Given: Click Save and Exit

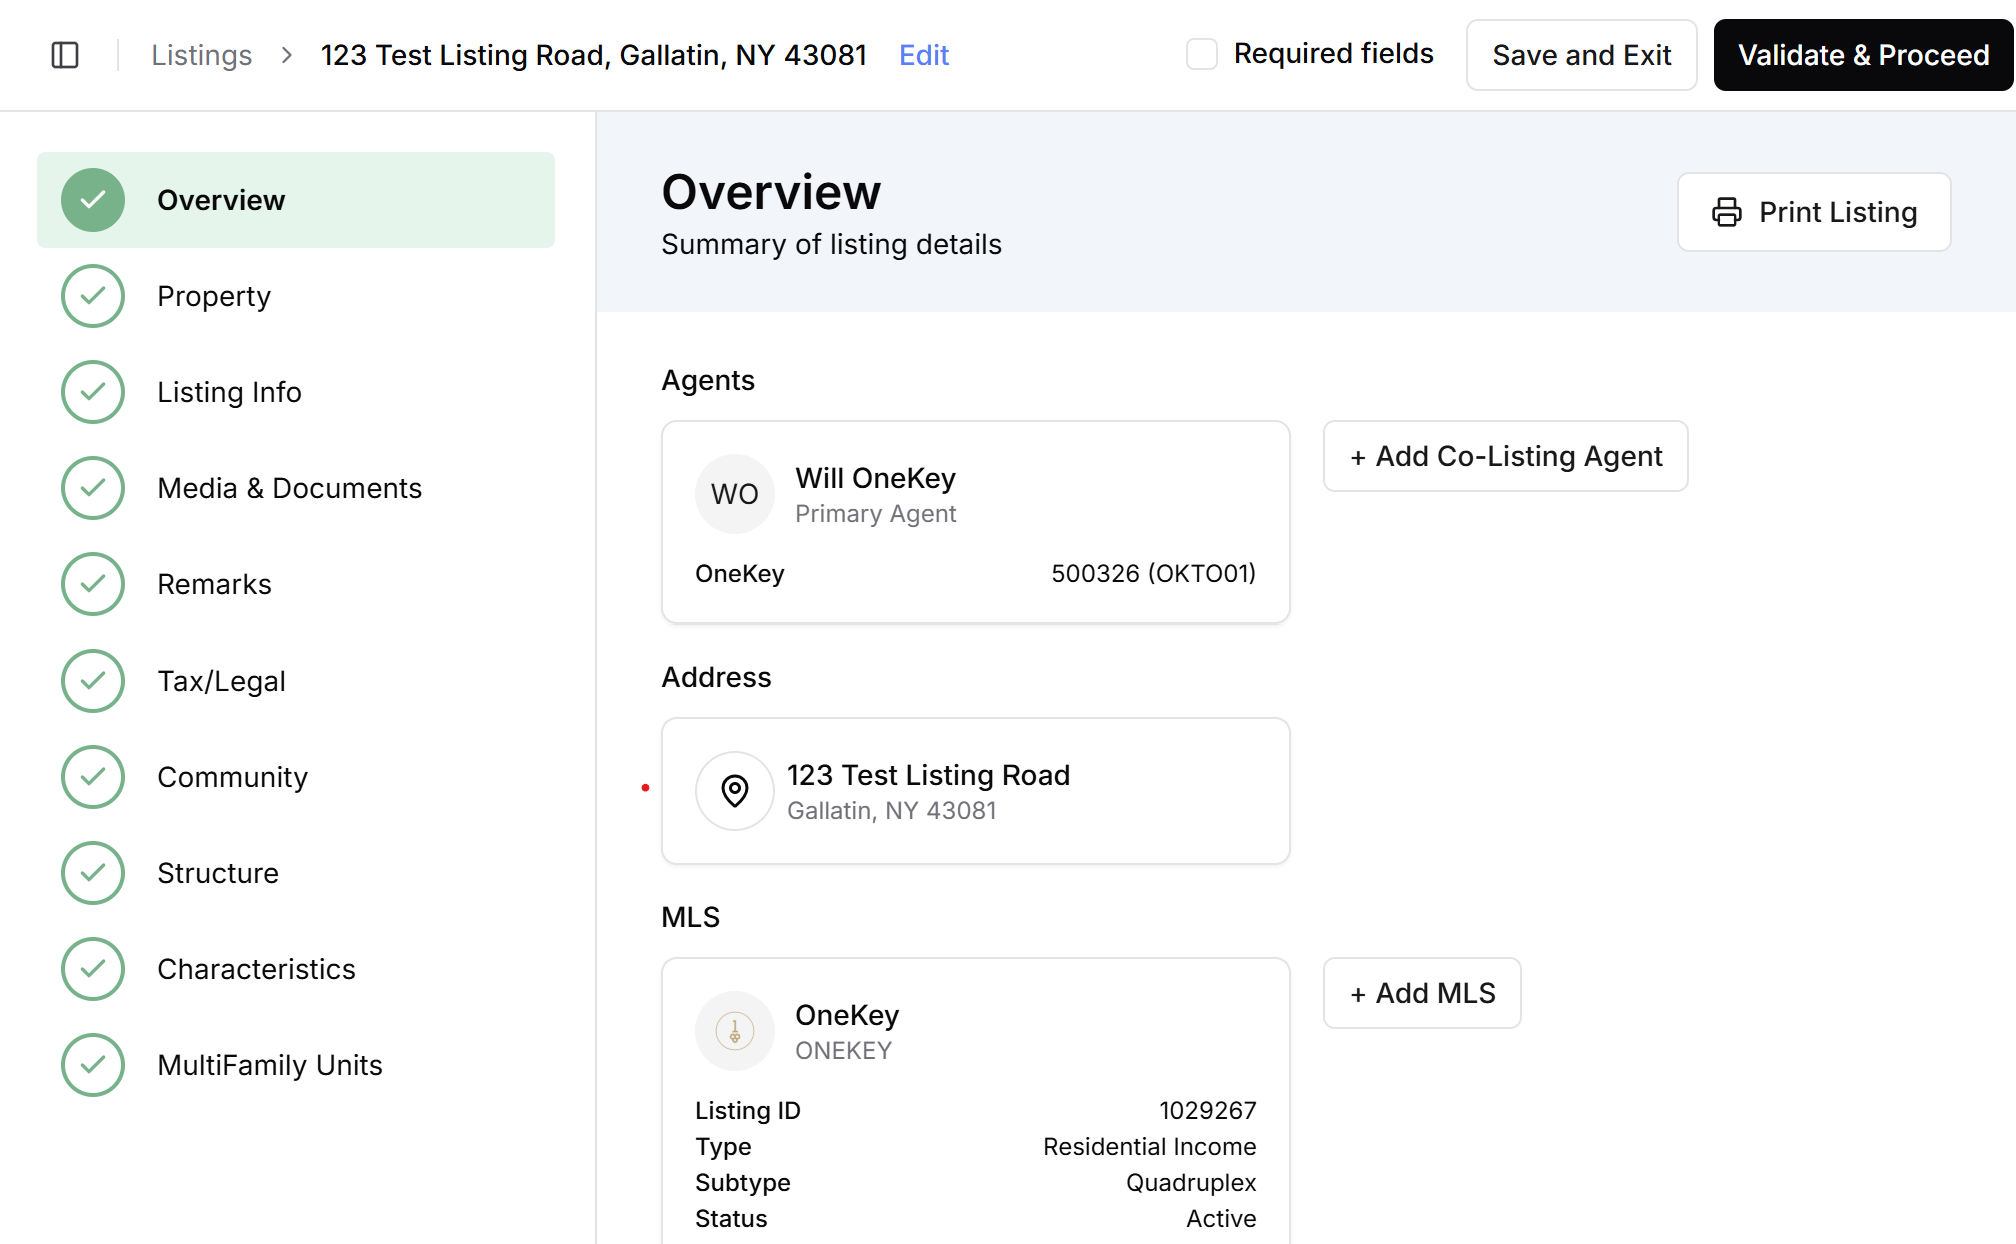Looking at the screenshot, I should 1582,55.
